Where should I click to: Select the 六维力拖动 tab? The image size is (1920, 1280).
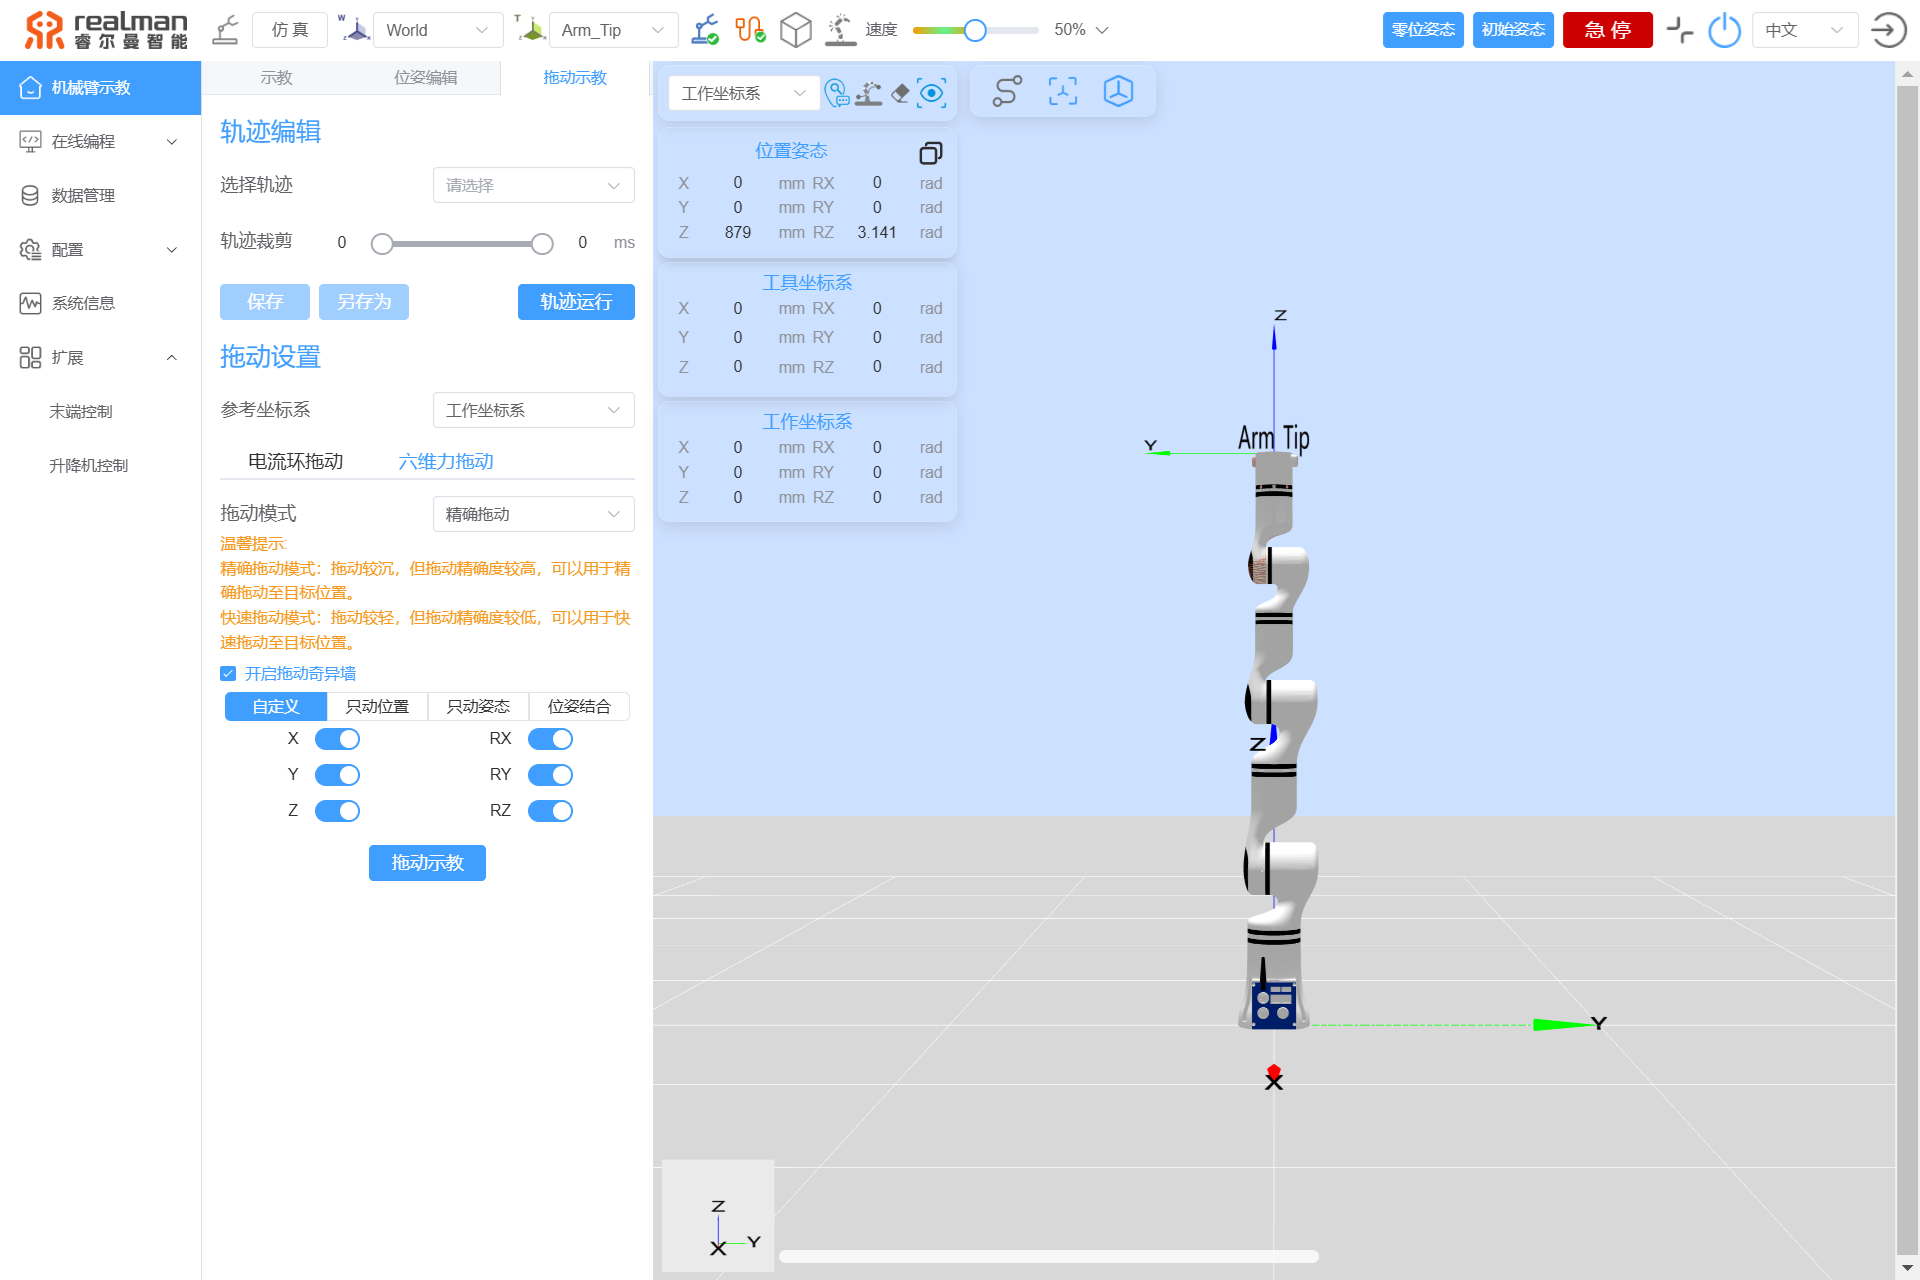[x=446, y=461]
